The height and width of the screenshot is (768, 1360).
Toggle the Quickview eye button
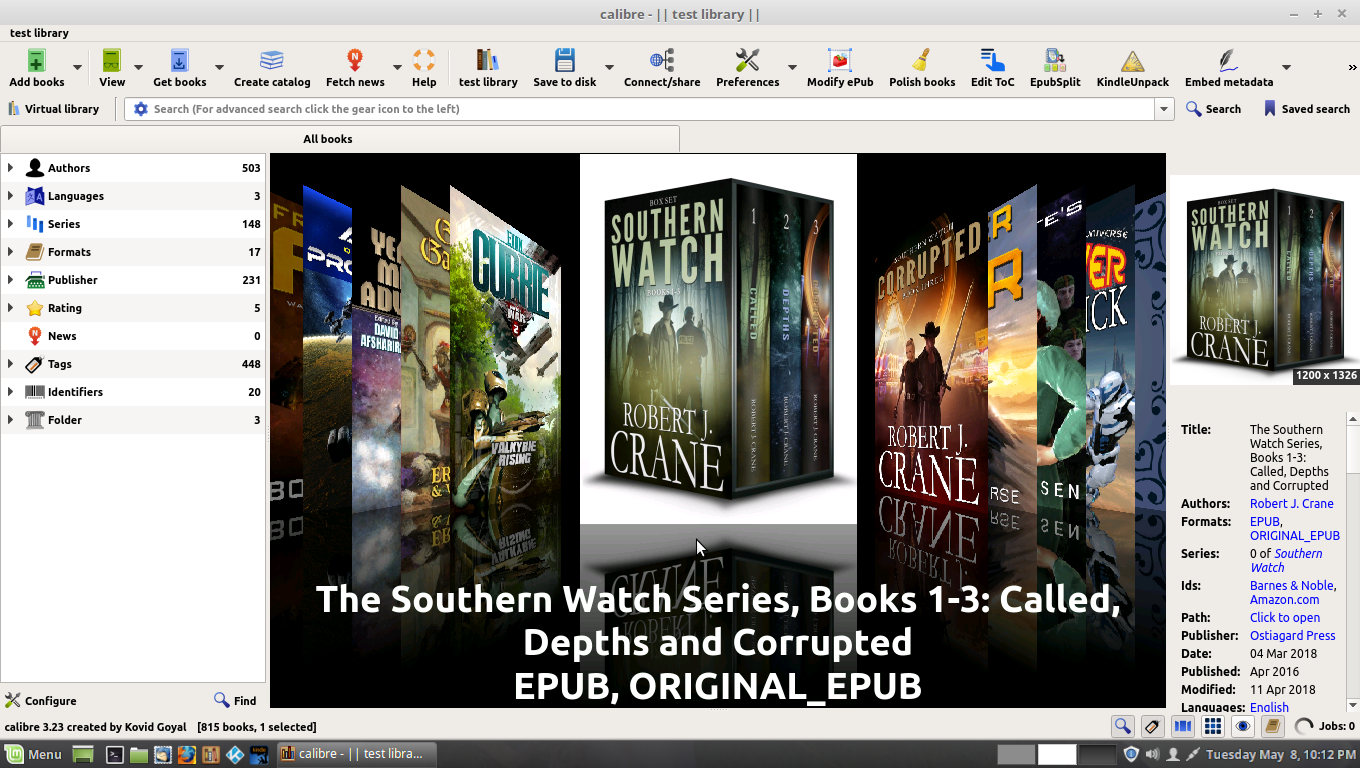1242,727
